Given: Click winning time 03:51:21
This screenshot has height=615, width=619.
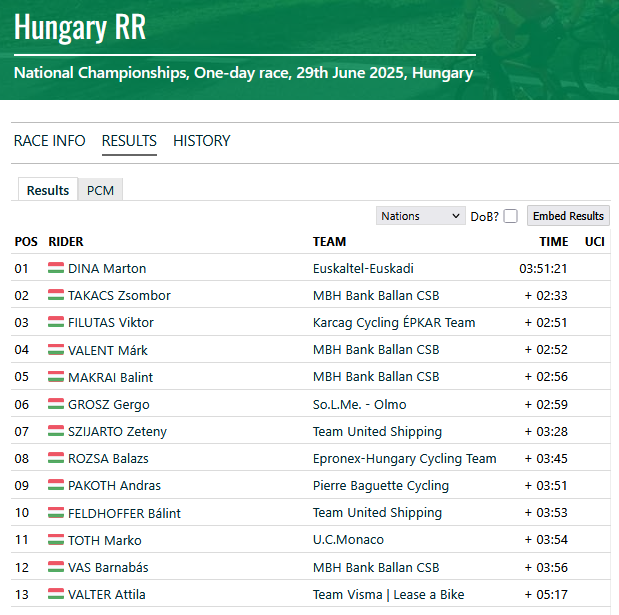Looking at the screenshot, I should (543, 268).
